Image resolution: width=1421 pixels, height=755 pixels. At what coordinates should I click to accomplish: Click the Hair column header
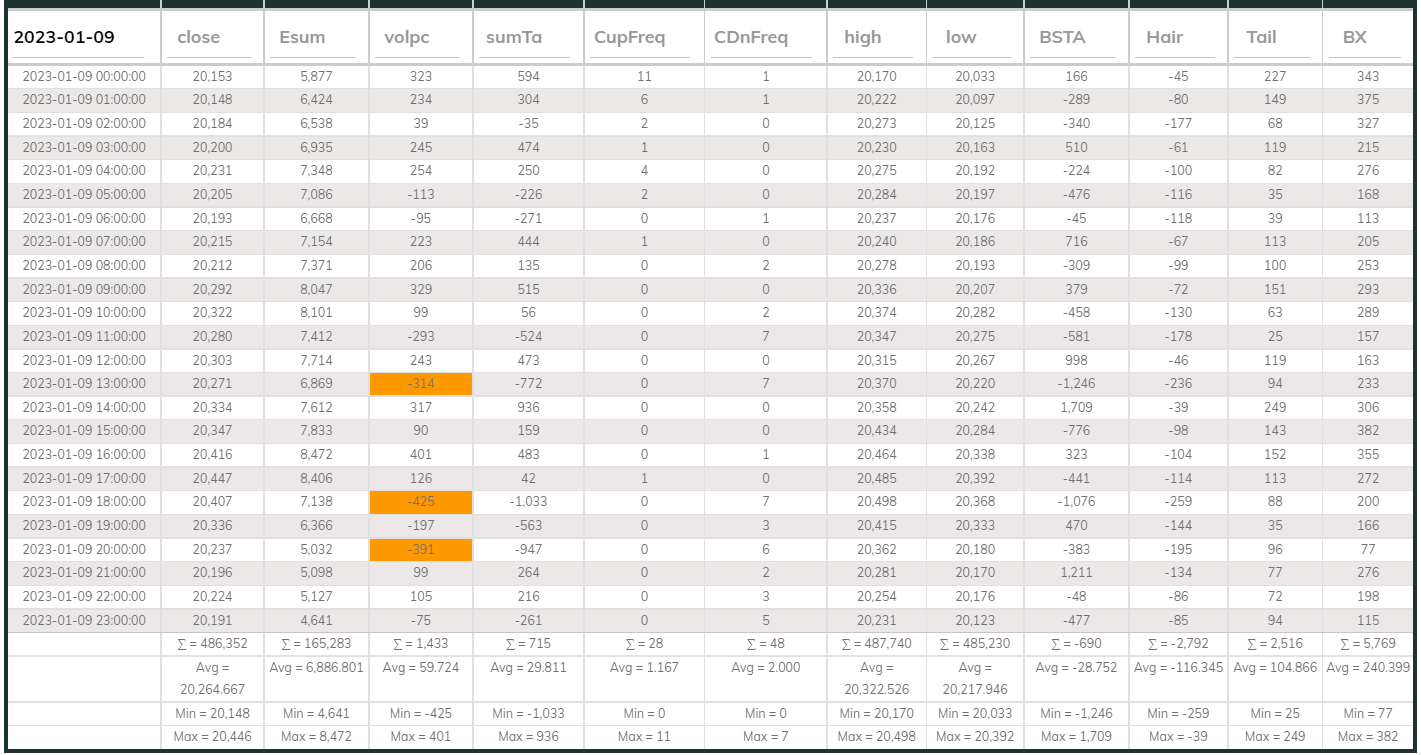[1165, 38]
